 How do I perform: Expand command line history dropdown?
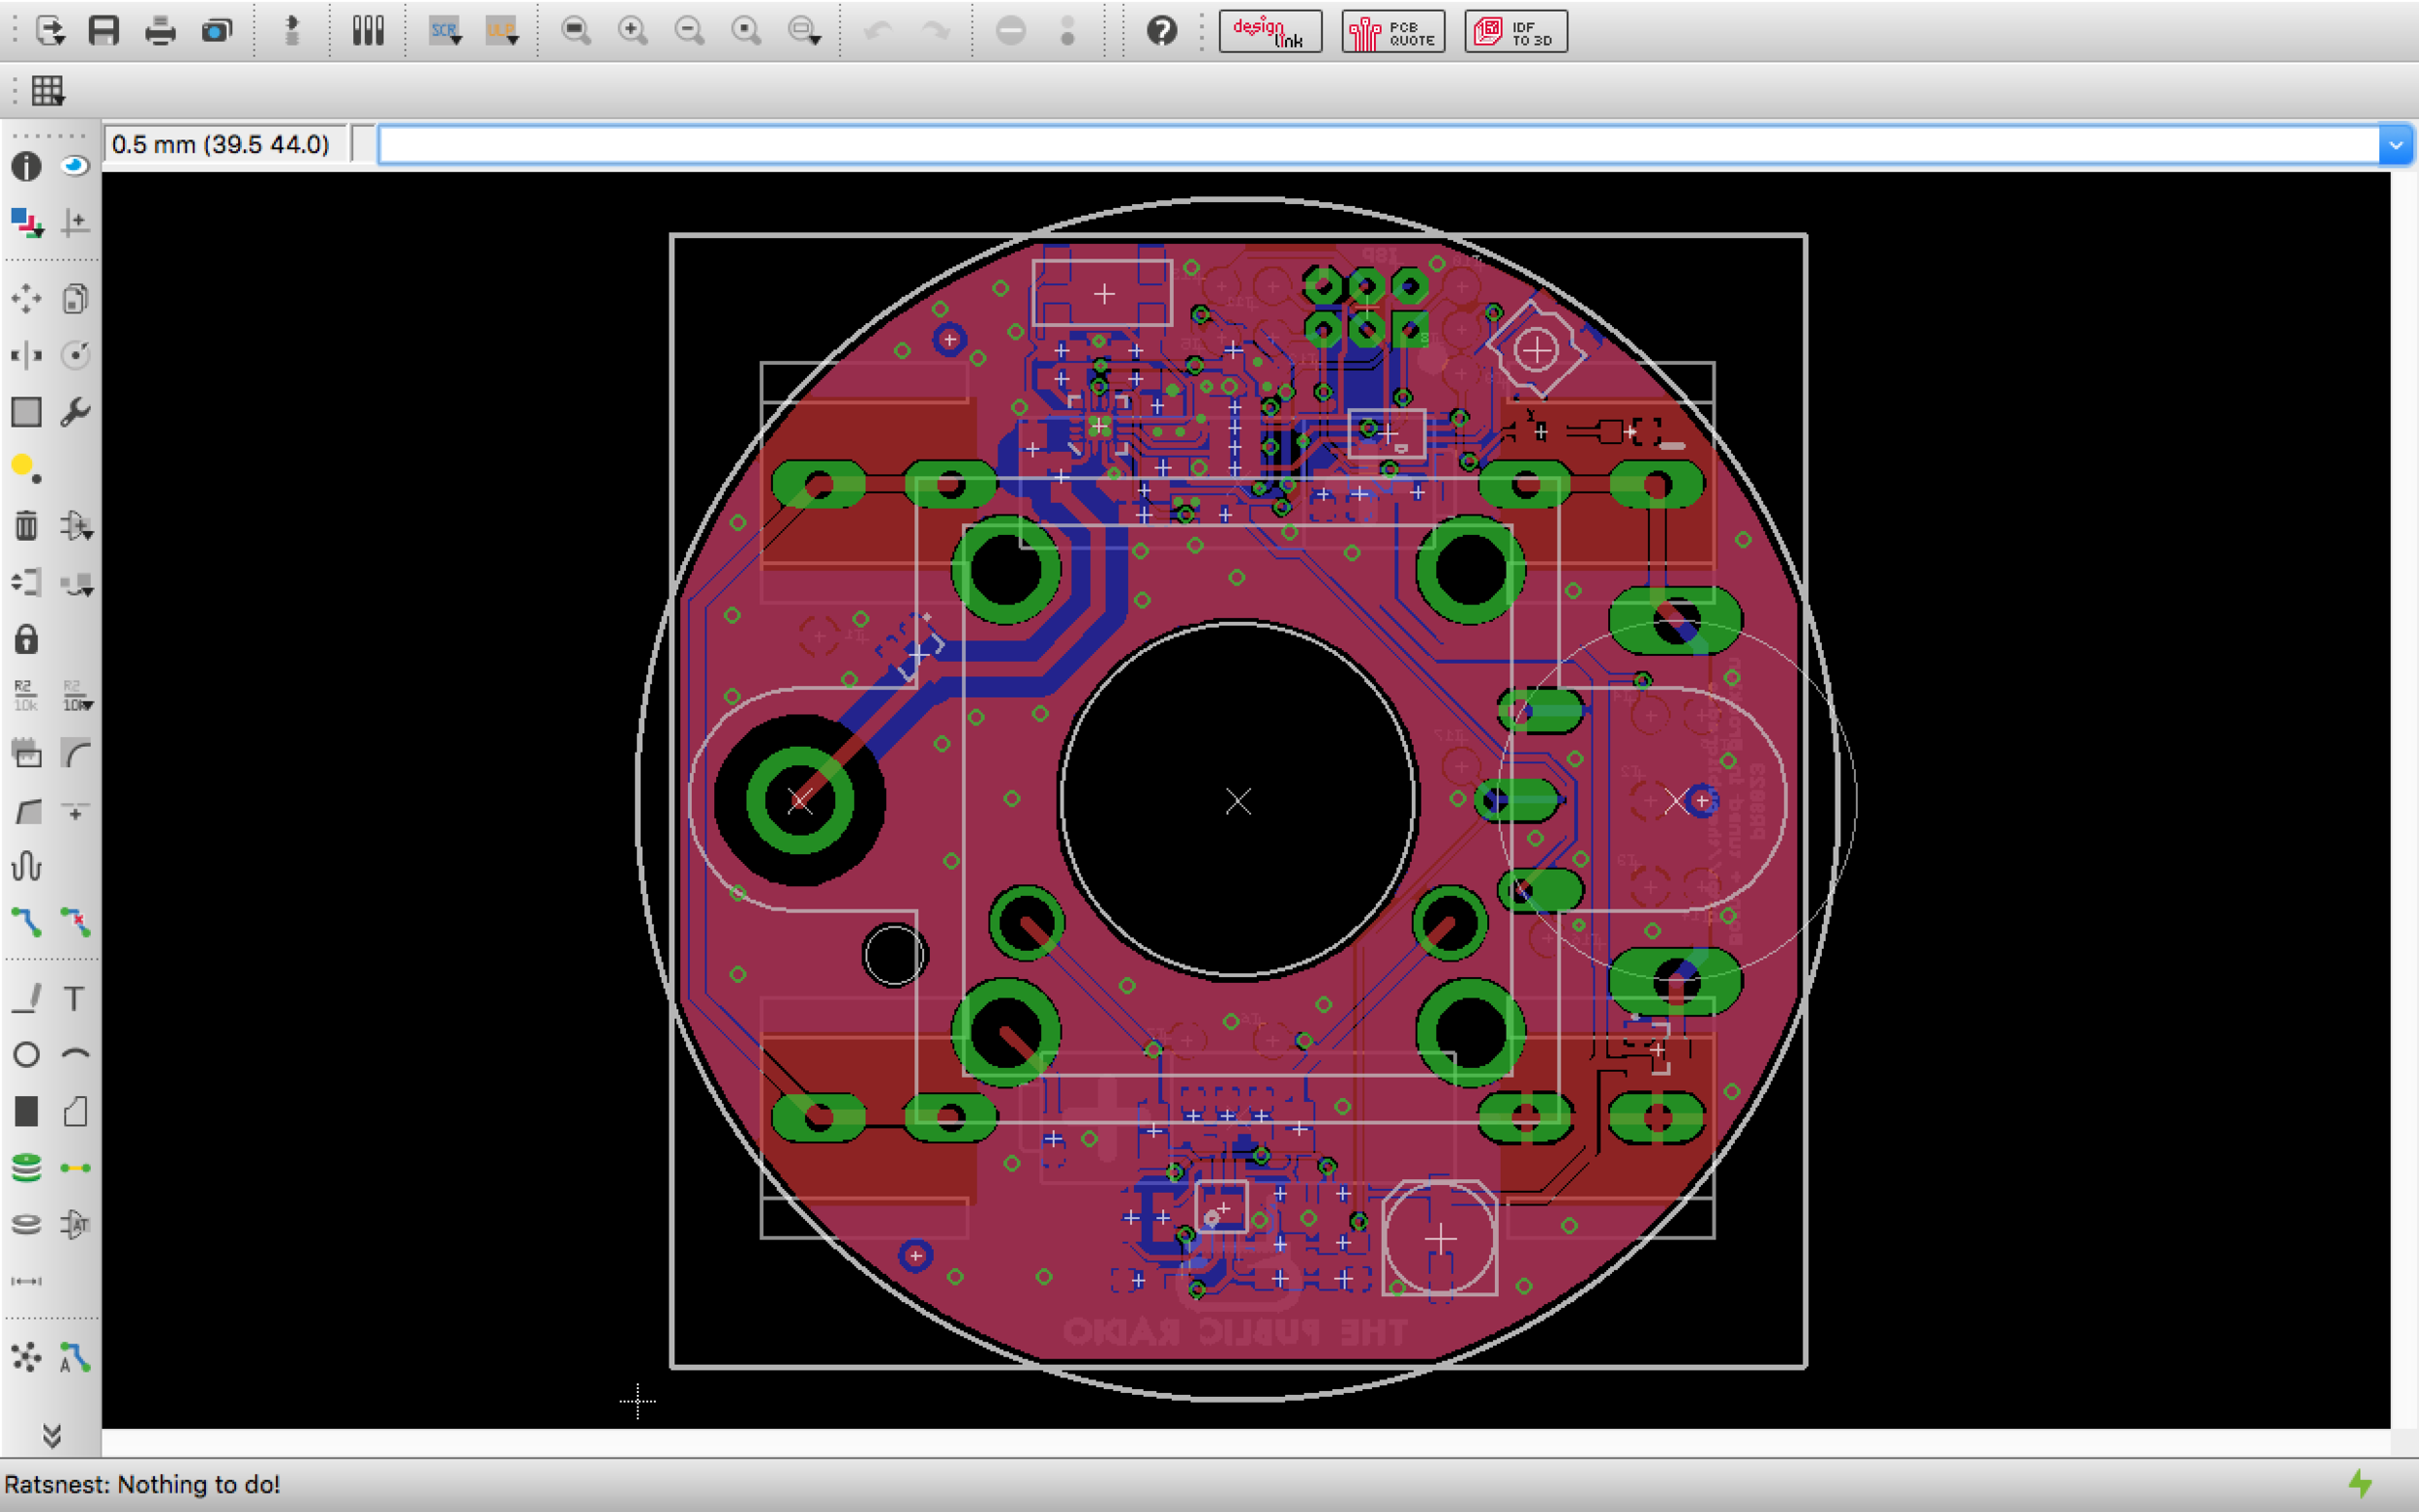(x=2396, y=145)
